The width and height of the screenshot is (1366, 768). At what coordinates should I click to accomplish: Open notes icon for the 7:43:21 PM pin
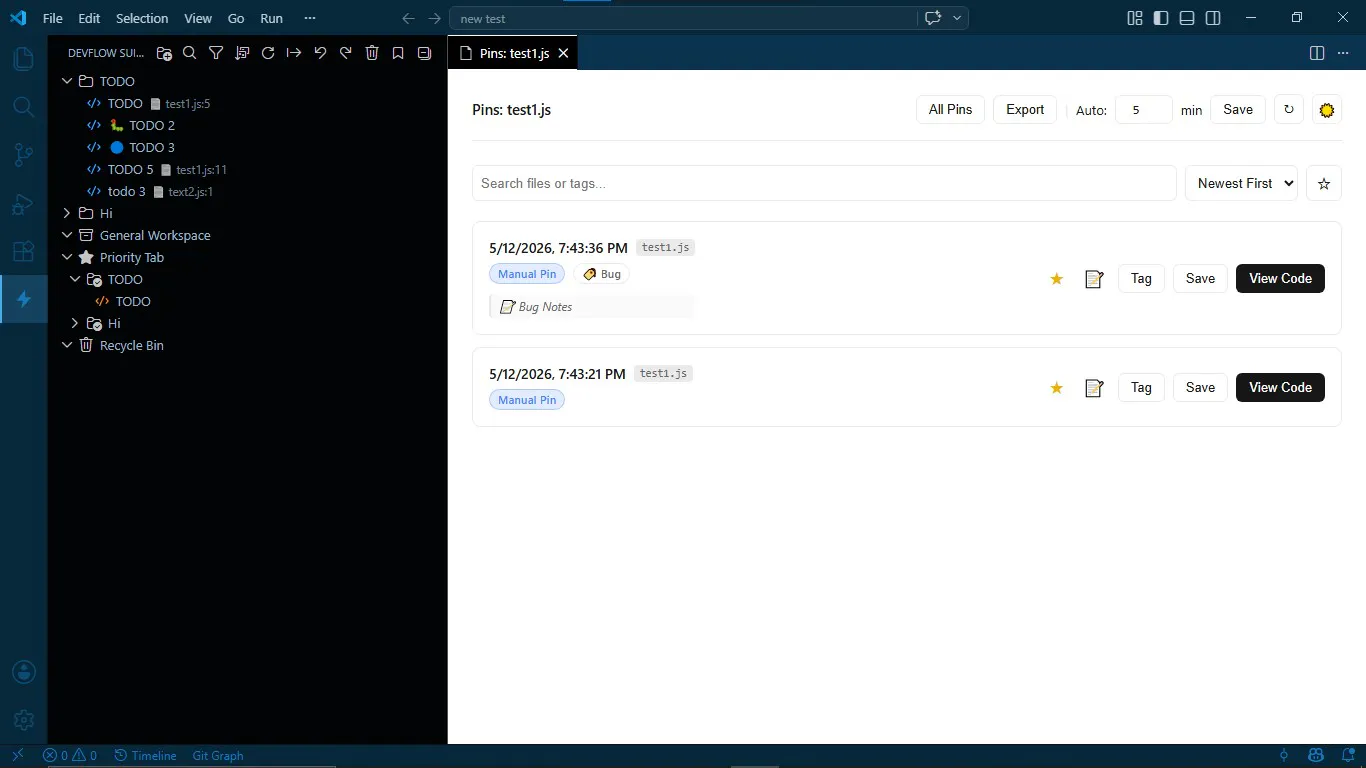coord(1094,388)
